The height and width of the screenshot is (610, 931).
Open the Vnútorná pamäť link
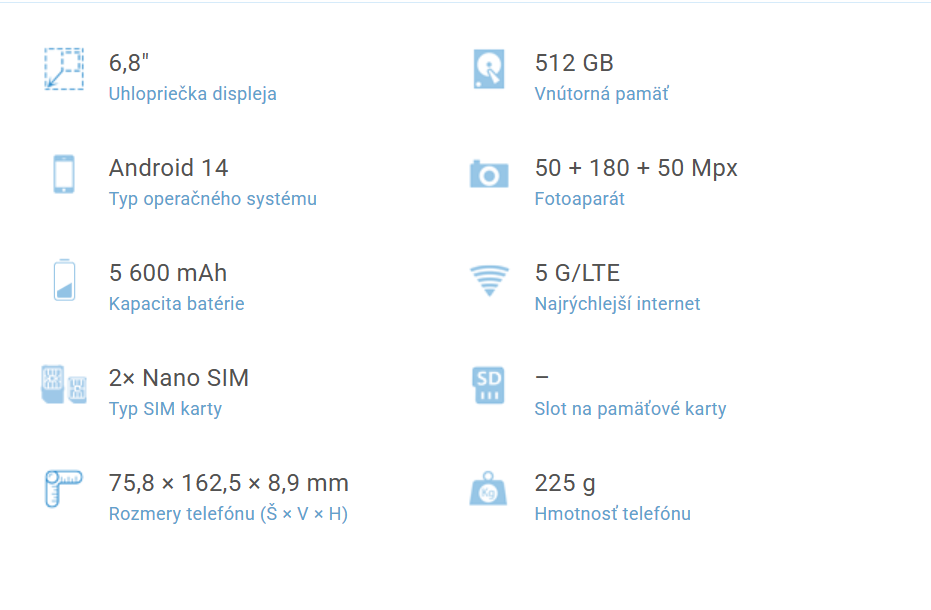coord(601,94)
